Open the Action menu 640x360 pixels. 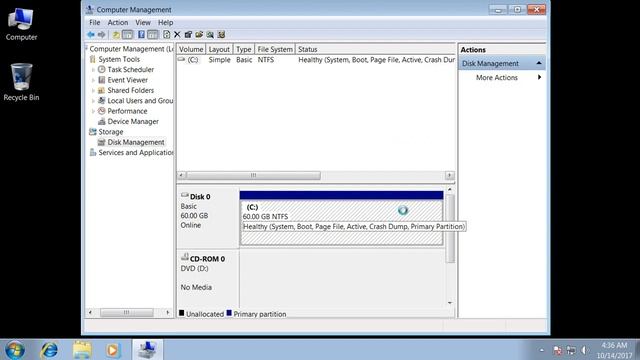click(118, 22)
